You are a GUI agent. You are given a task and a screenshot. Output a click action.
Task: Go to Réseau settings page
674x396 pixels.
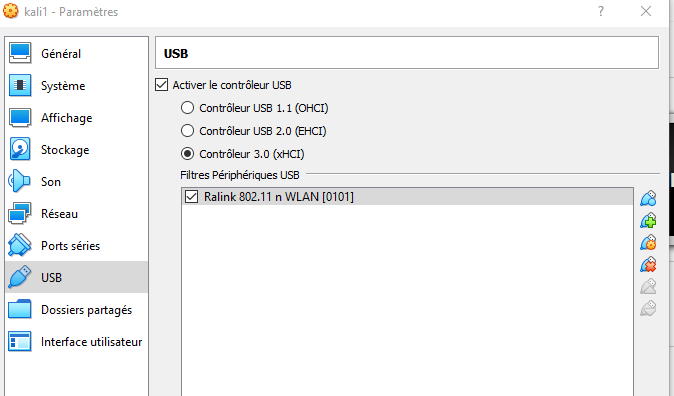[77, 214]
